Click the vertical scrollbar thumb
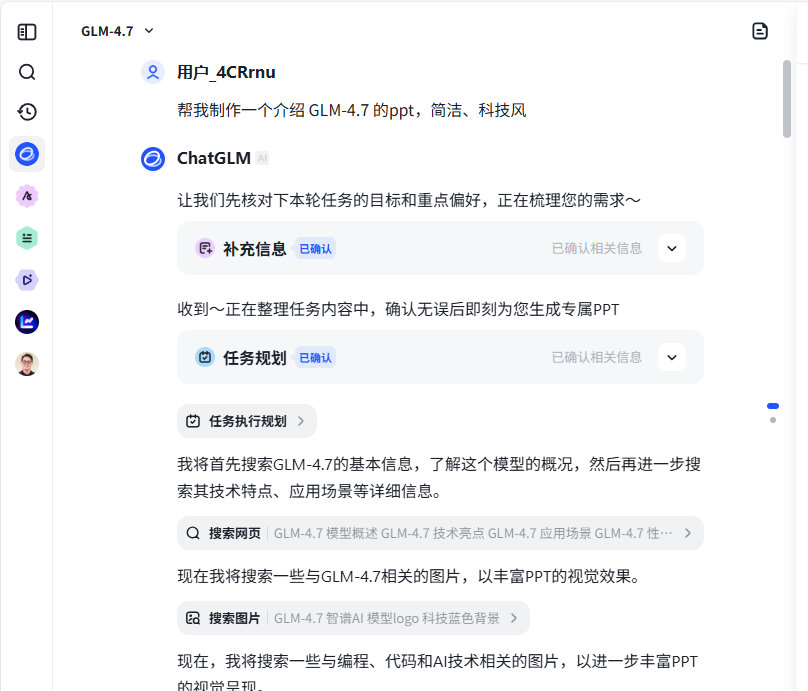 click(787, 98)
